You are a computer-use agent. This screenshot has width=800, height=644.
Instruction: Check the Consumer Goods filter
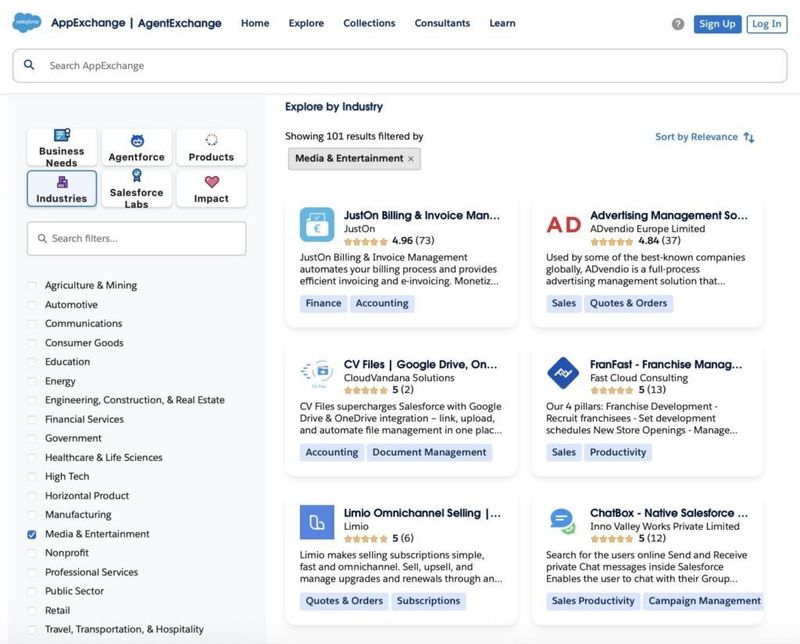32,343
